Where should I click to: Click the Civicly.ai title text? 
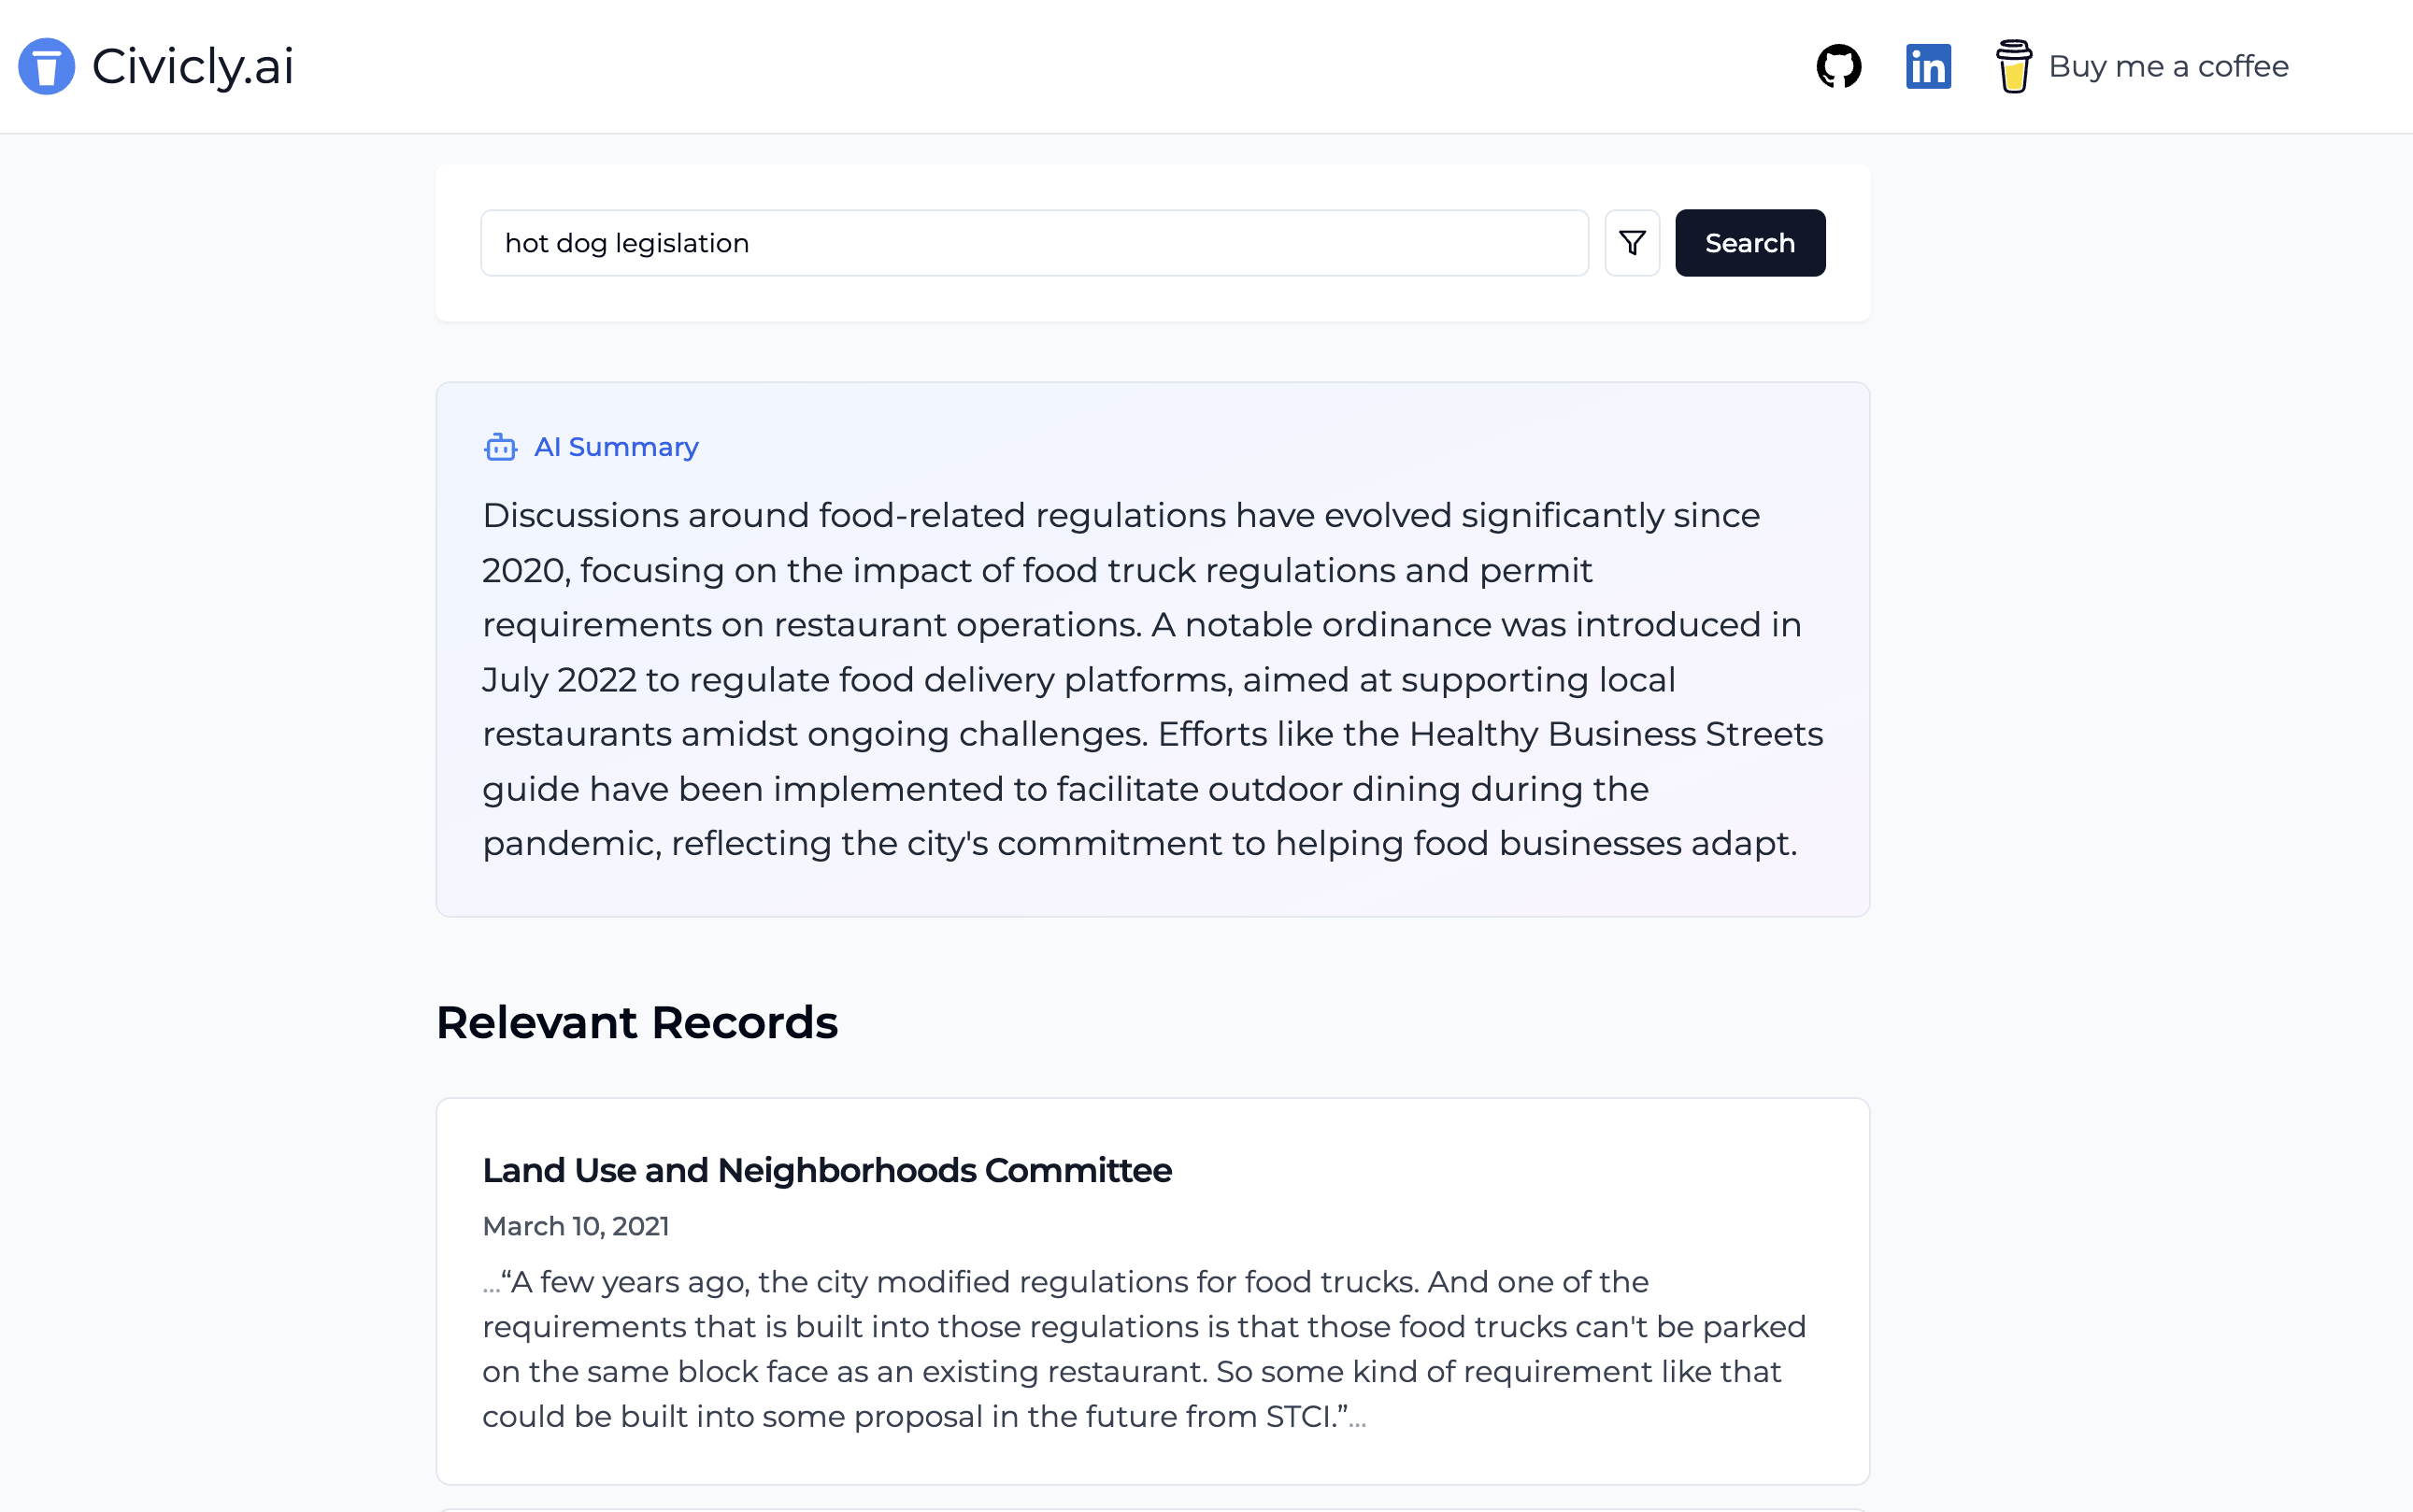(193, 66)
